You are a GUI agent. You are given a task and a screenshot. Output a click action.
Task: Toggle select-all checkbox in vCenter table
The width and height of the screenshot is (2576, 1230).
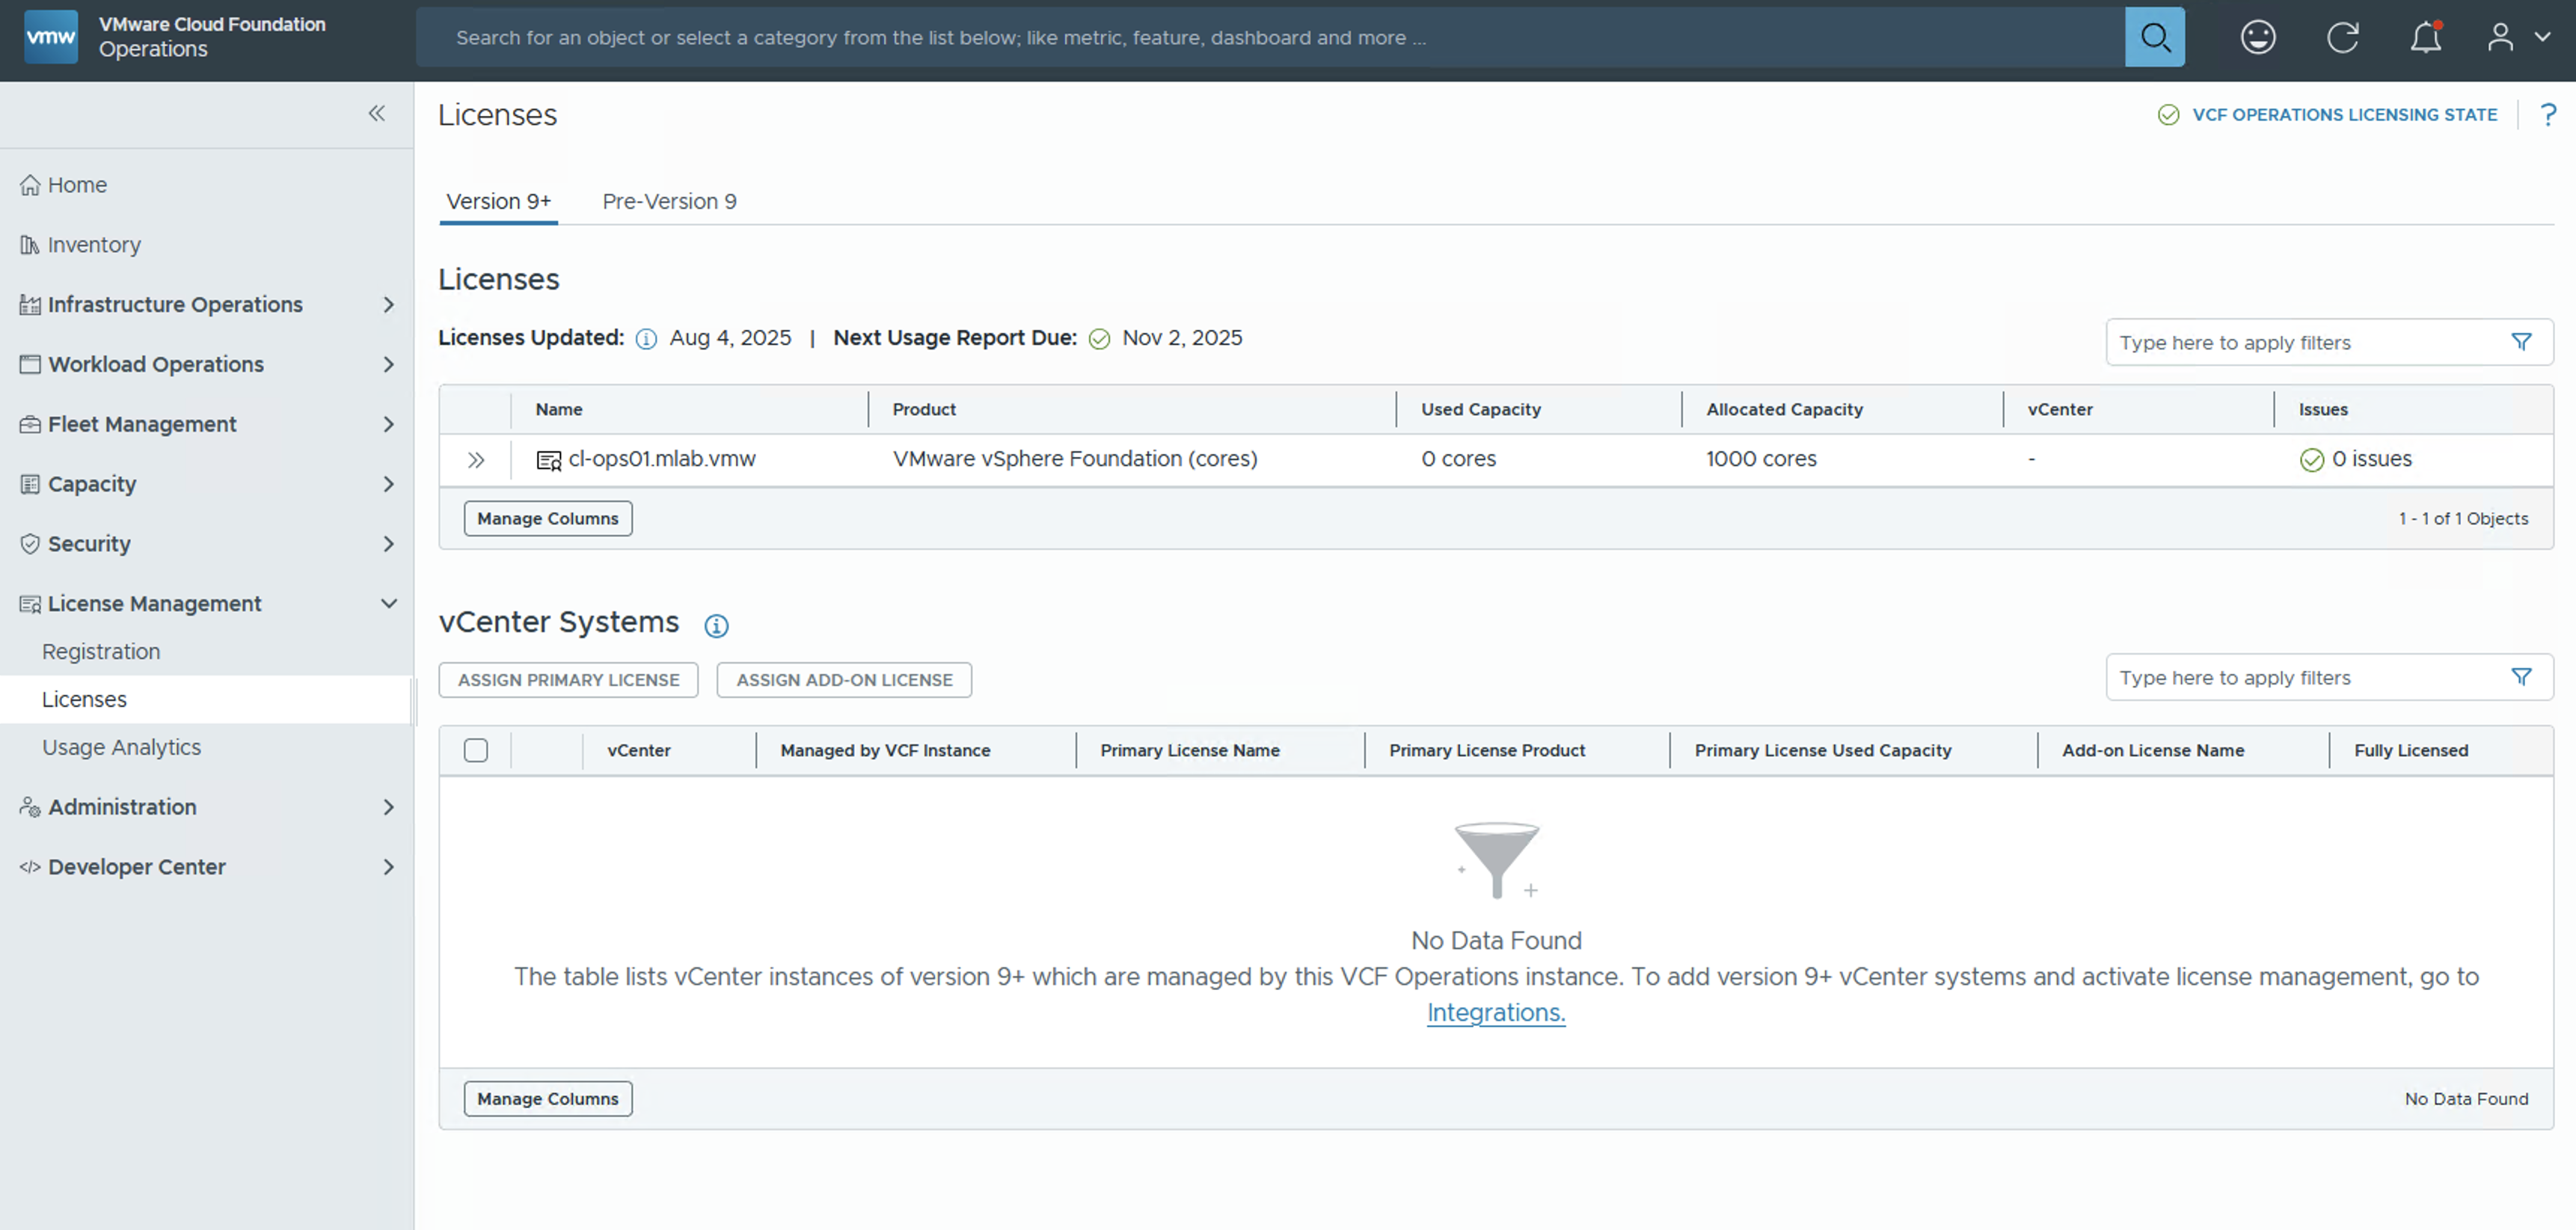(476, 750)
